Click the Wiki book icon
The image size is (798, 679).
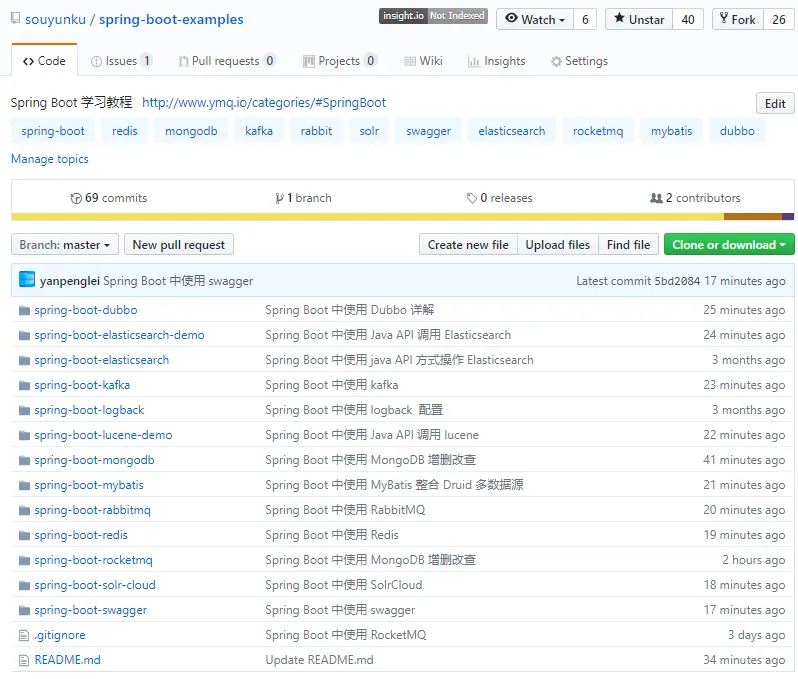[410, 62]
